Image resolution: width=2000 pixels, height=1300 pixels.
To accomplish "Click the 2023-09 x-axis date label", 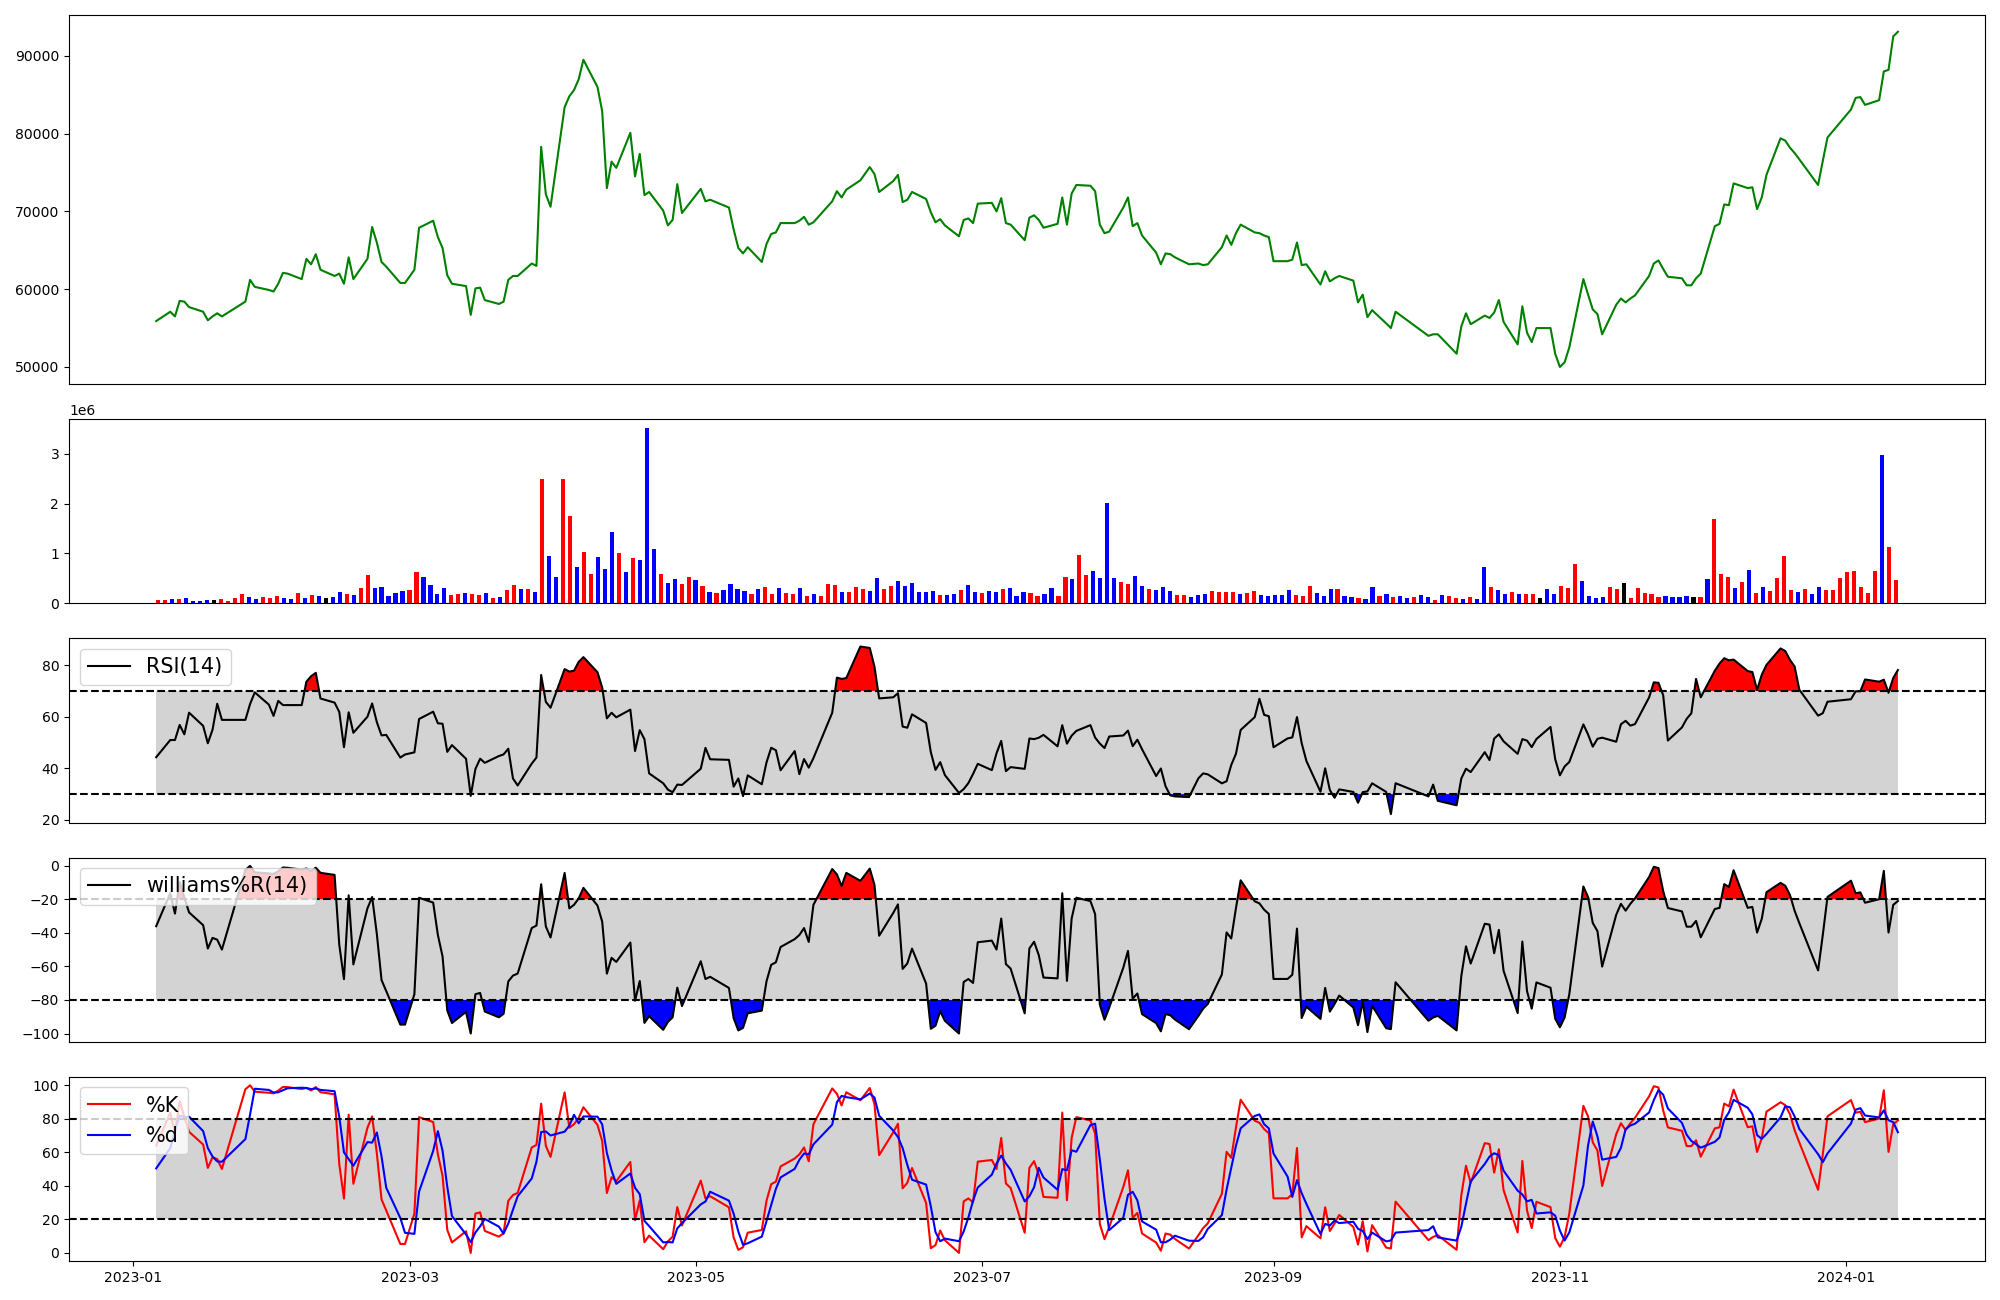I will 1274,1277.
